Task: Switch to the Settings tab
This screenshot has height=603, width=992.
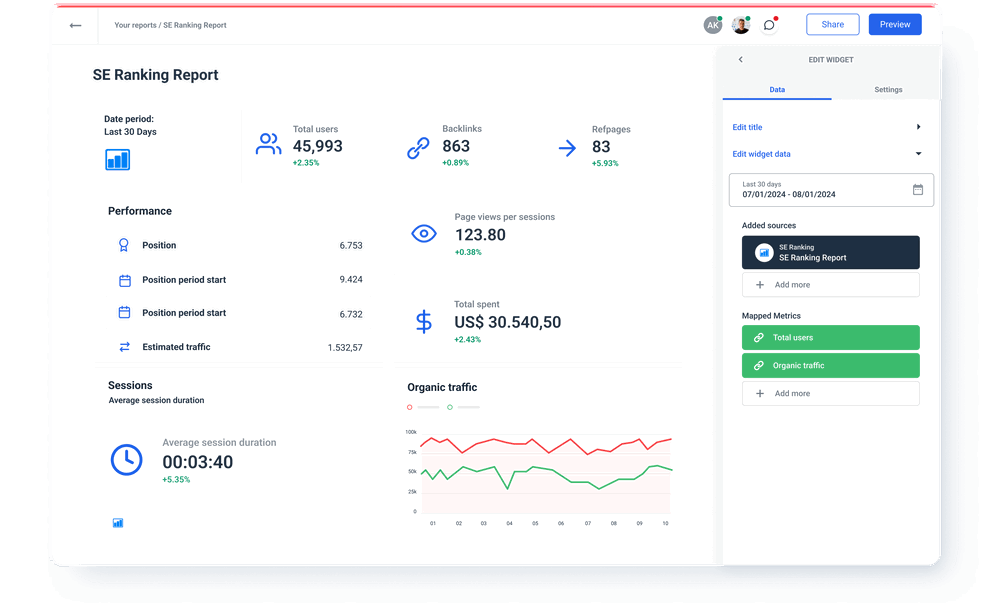Action: point(888,89)
